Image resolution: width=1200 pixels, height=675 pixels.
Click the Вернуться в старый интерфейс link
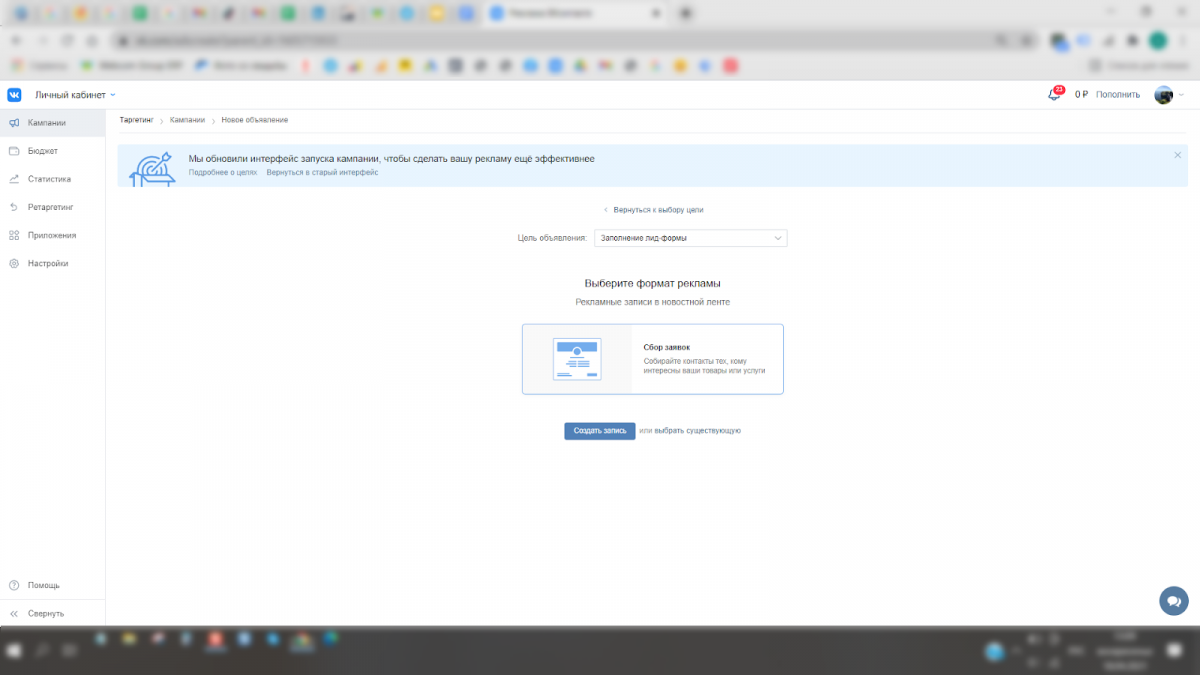pyautogui.click(x=322, y=172)
